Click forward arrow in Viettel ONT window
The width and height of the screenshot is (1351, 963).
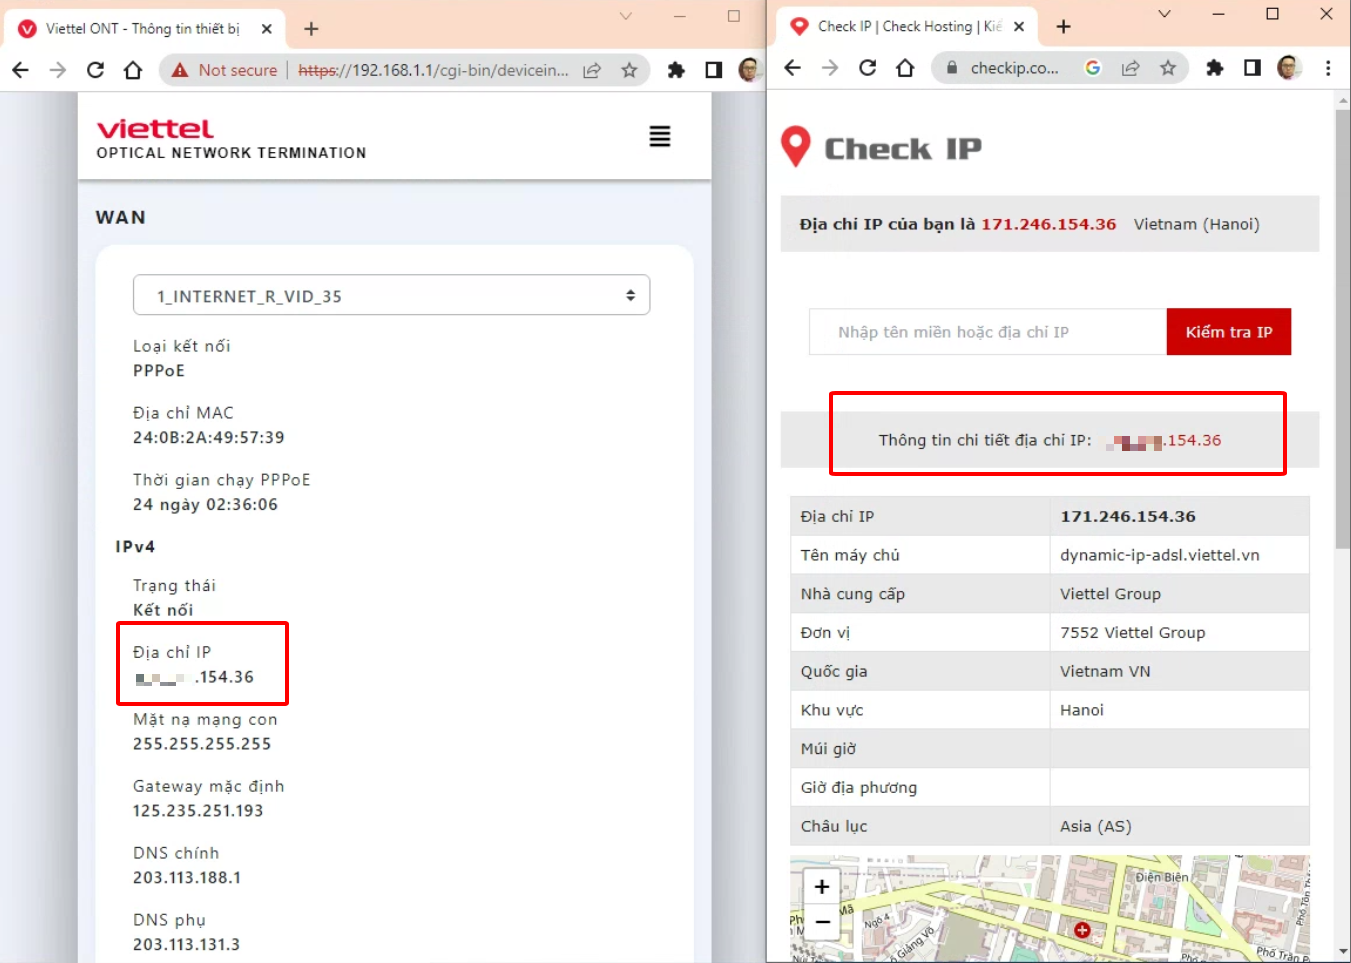(x=57, y=70)
